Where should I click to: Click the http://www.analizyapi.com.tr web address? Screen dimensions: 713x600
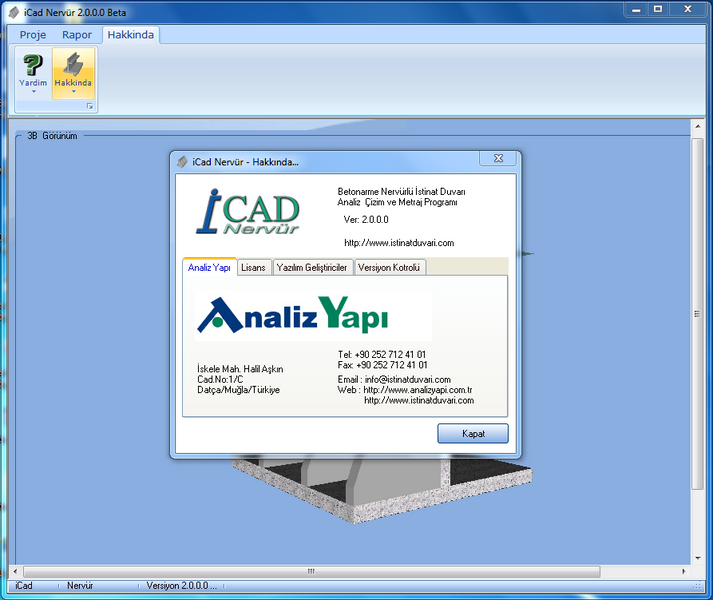point(417,390)
